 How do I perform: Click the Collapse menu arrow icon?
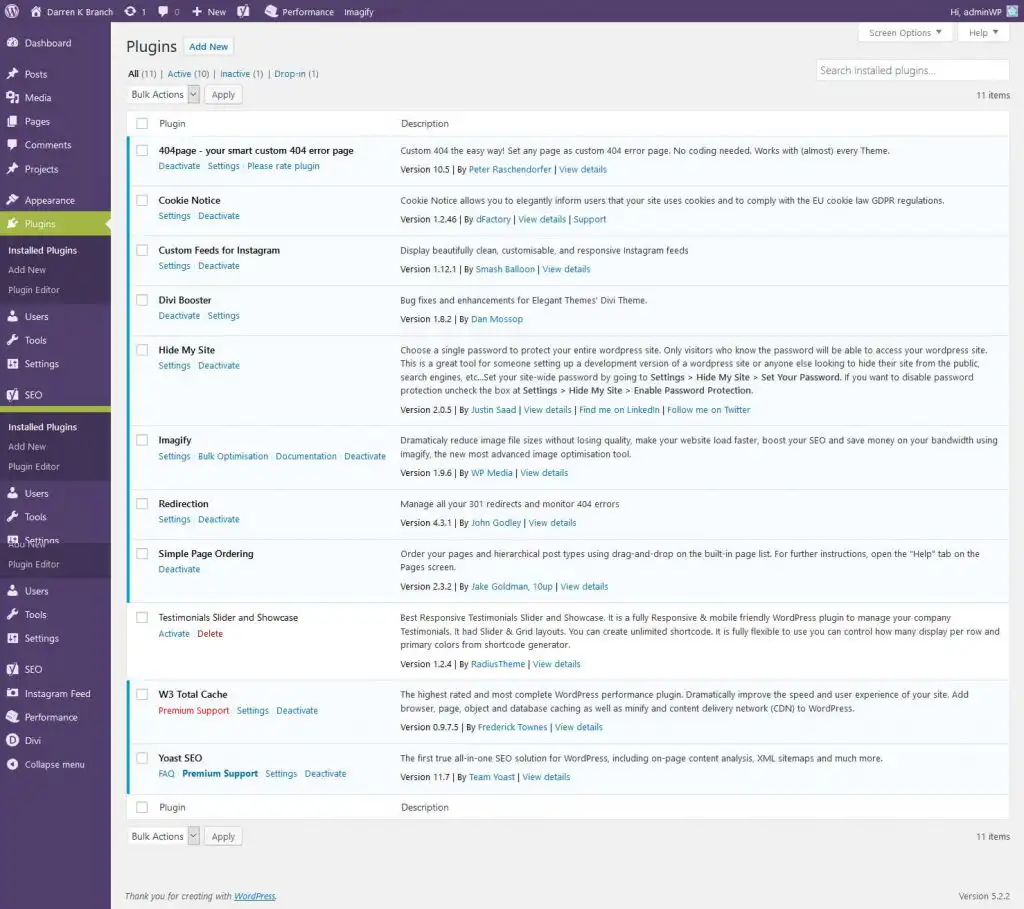[x=12, y=764]
